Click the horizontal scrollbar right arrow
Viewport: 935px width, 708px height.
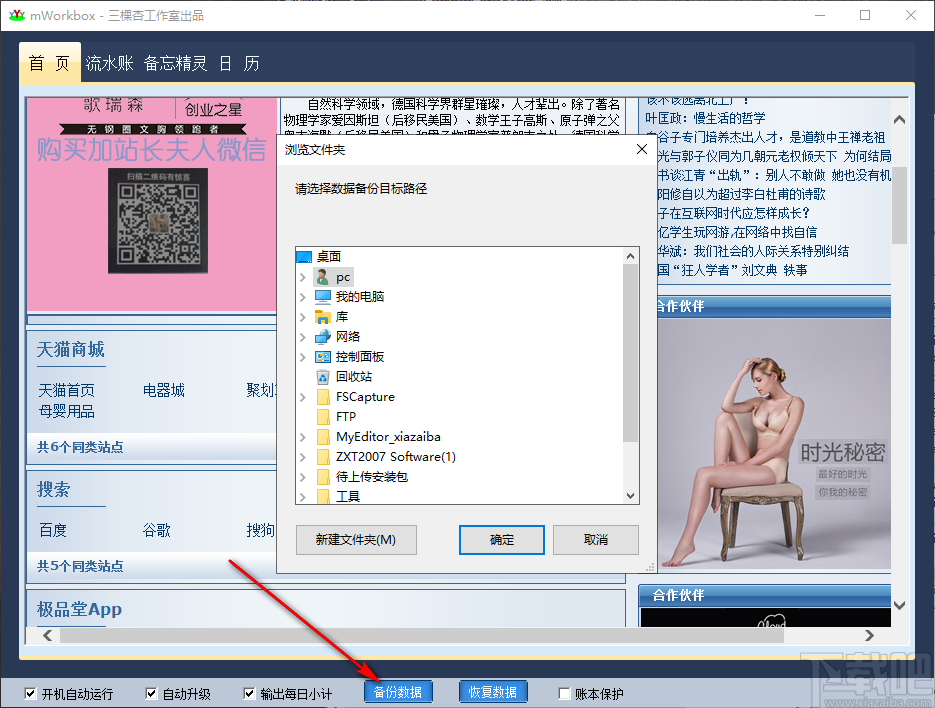tap(869, 636)
